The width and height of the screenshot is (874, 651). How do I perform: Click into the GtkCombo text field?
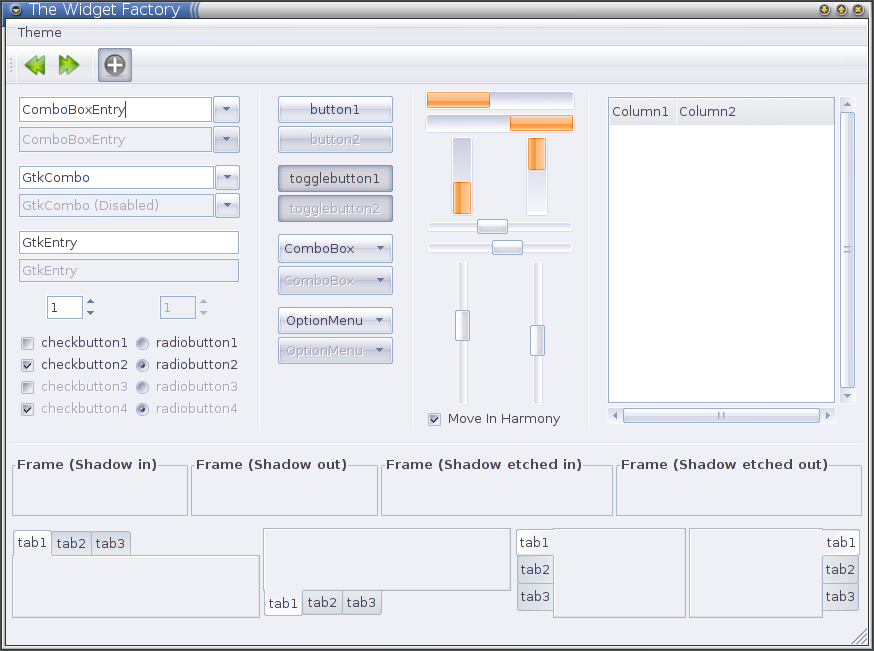coord(116,178)
